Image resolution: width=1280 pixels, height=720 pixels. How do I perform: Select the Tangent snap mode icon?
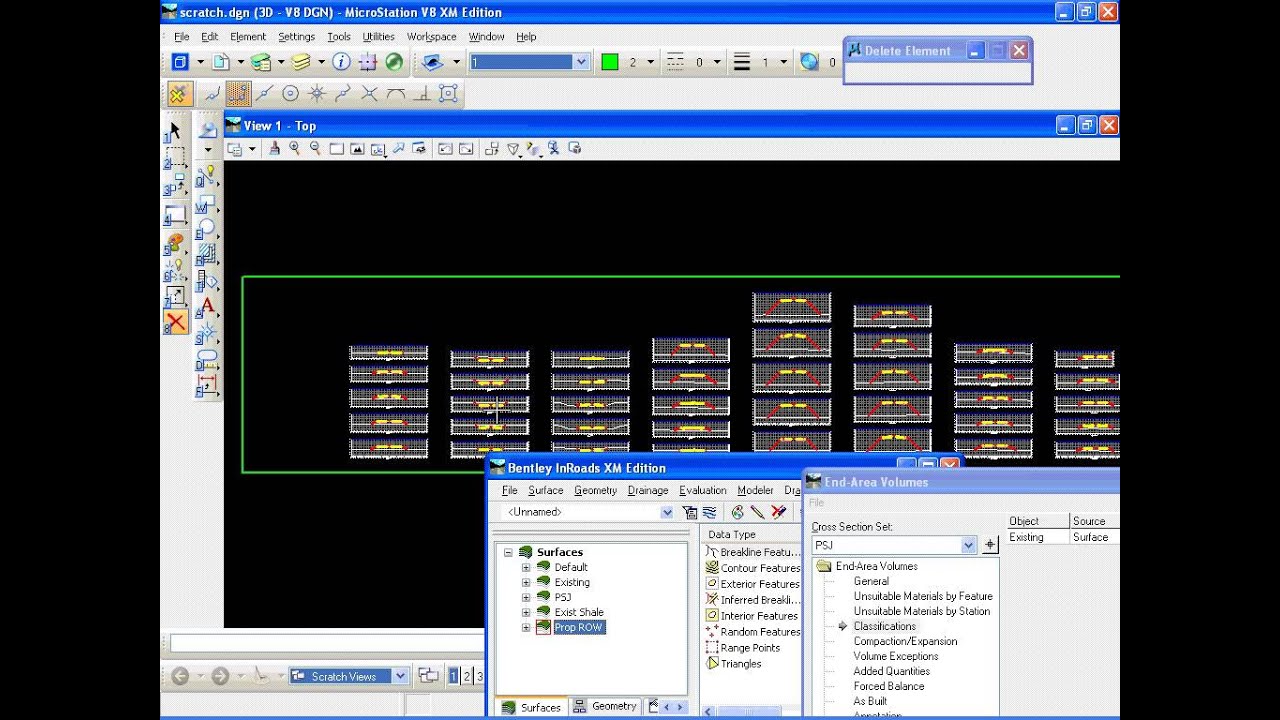point(395,94)
